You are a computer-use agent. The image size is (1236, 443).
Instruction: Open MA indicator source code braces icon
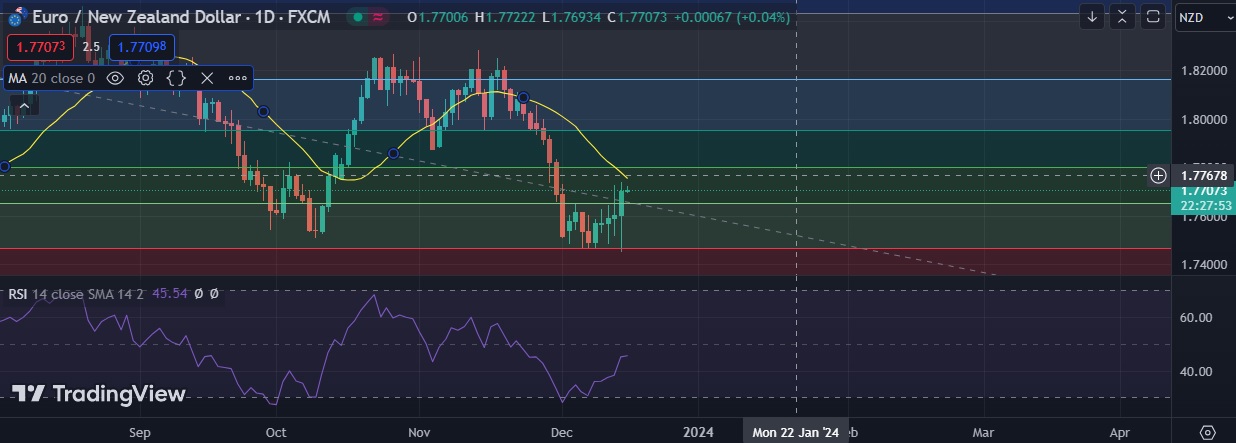176,78
